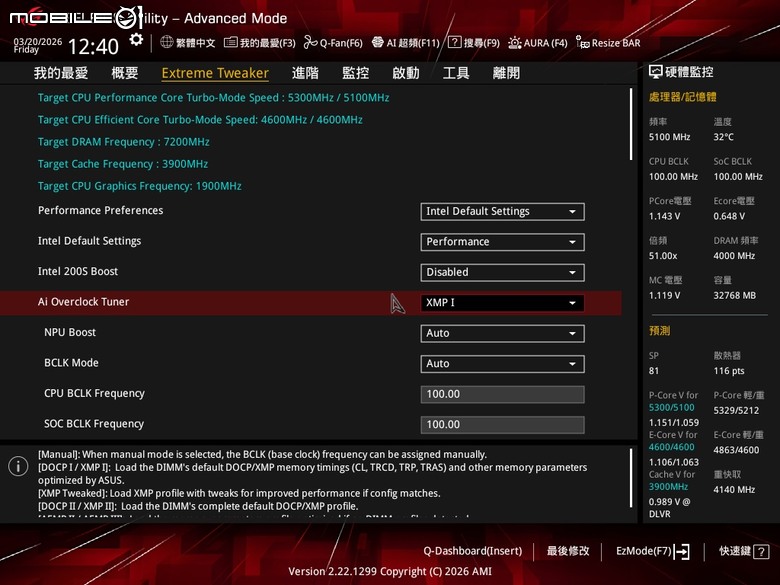Click Target DRAM Frequency : 7200MHz text

tap(123, 142)
